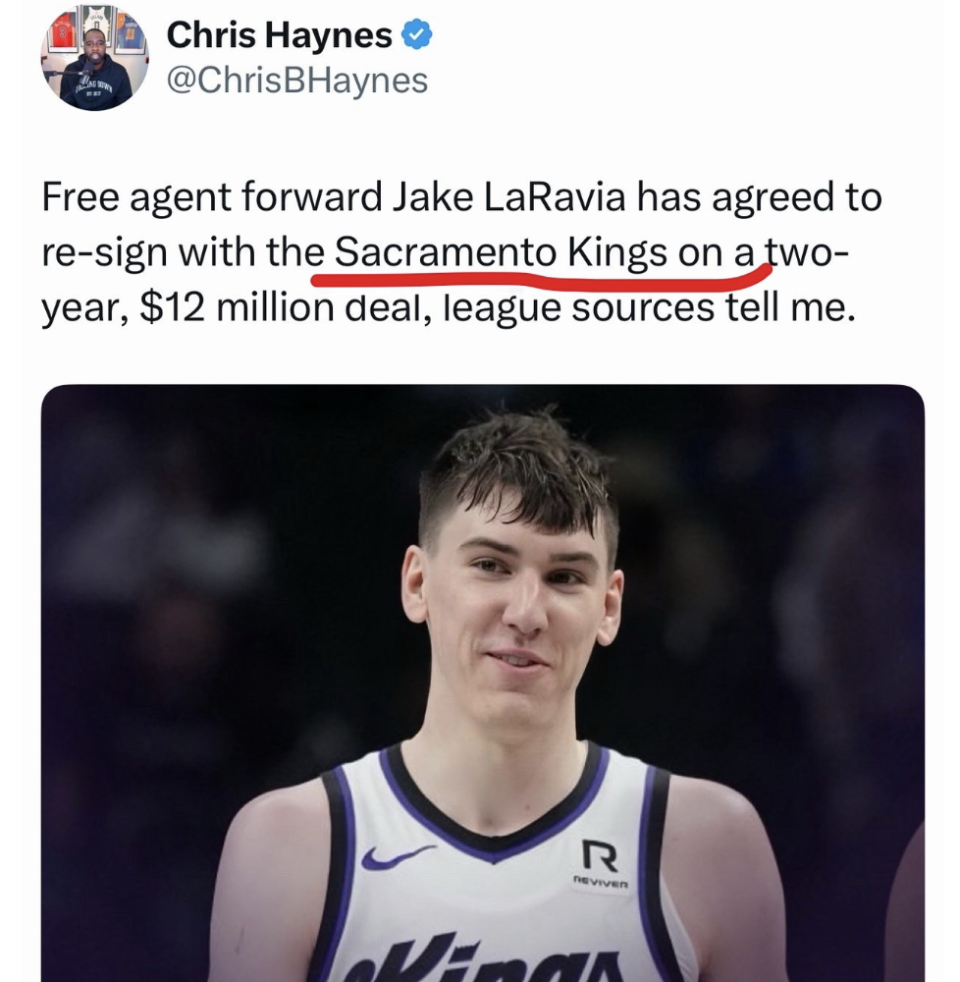The width and height of the screenshot is (960, 982).
Task: Click "league sources tell me" text
Action: tap(648, 309)
